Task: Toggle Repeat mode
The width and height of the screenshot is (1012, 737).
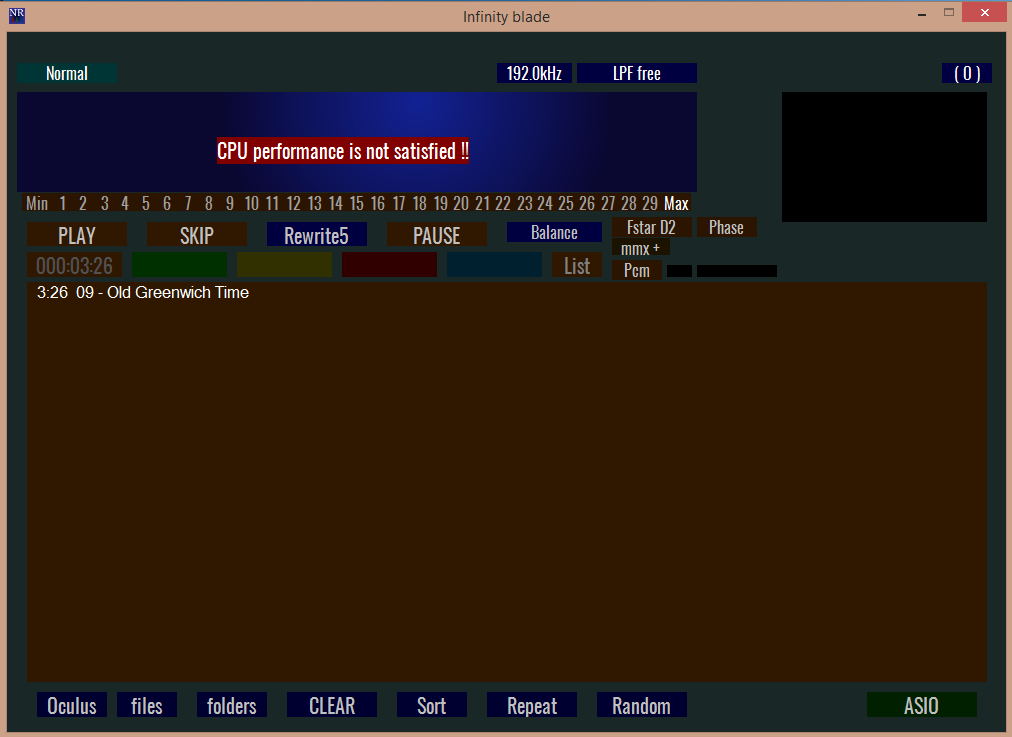Action: [532, 705]
